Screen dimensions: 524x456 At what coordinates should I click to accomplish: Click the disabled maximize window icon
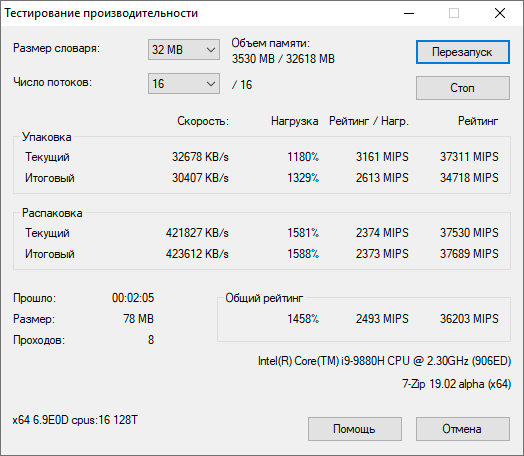point(454,13)
